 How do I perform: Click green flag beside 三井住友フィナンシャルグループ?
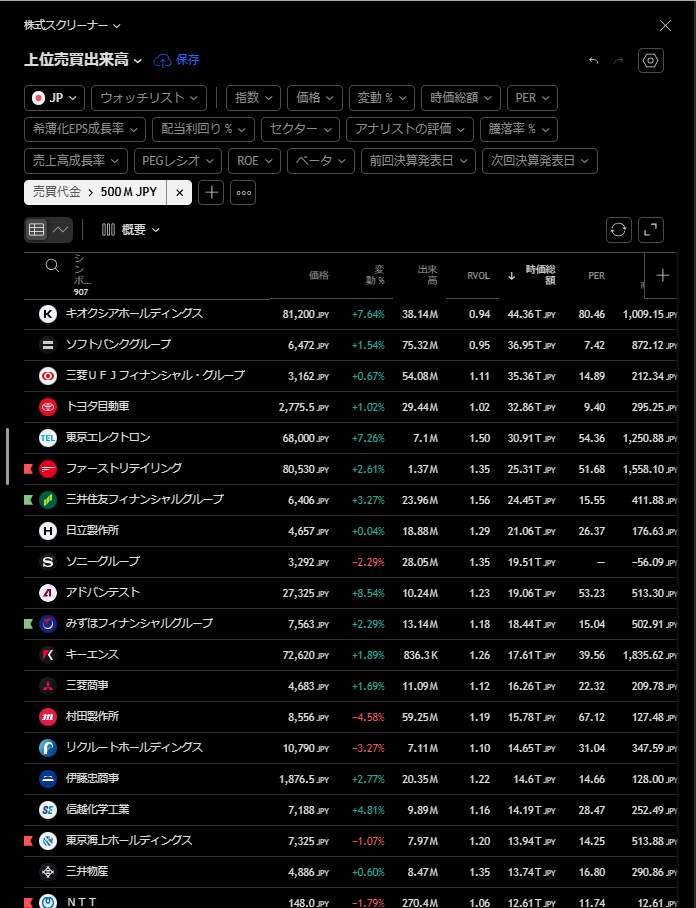click(x=28, y=500)
